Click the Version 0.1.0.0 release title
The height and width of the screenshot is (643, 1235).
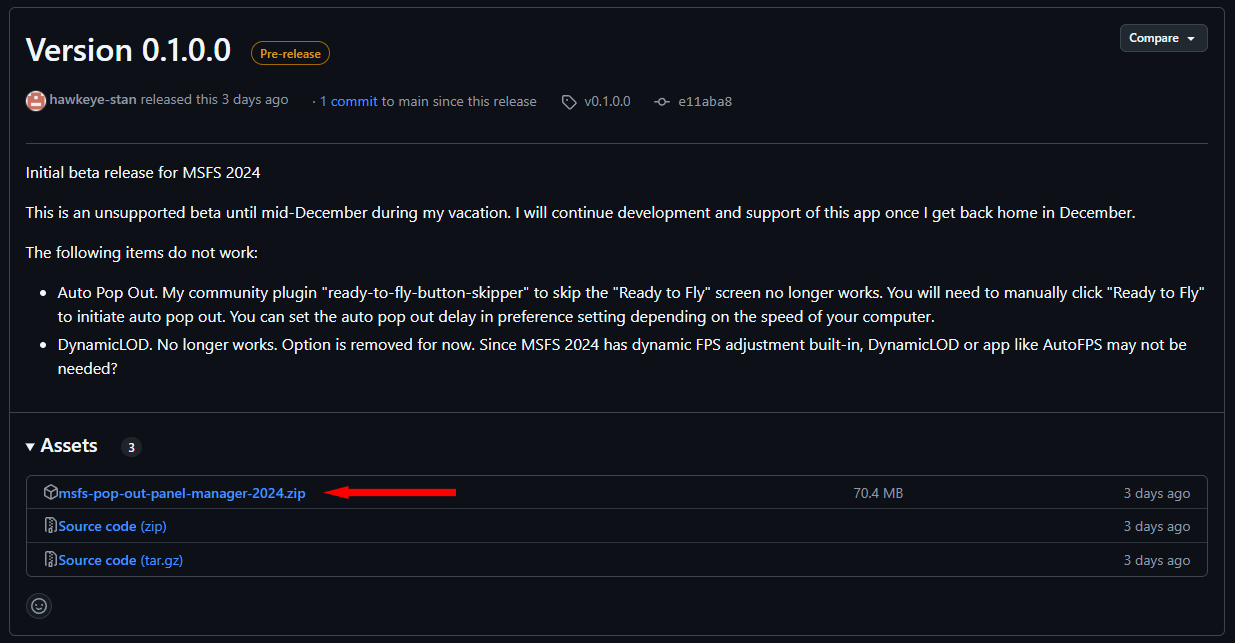(x=128, y=50)
